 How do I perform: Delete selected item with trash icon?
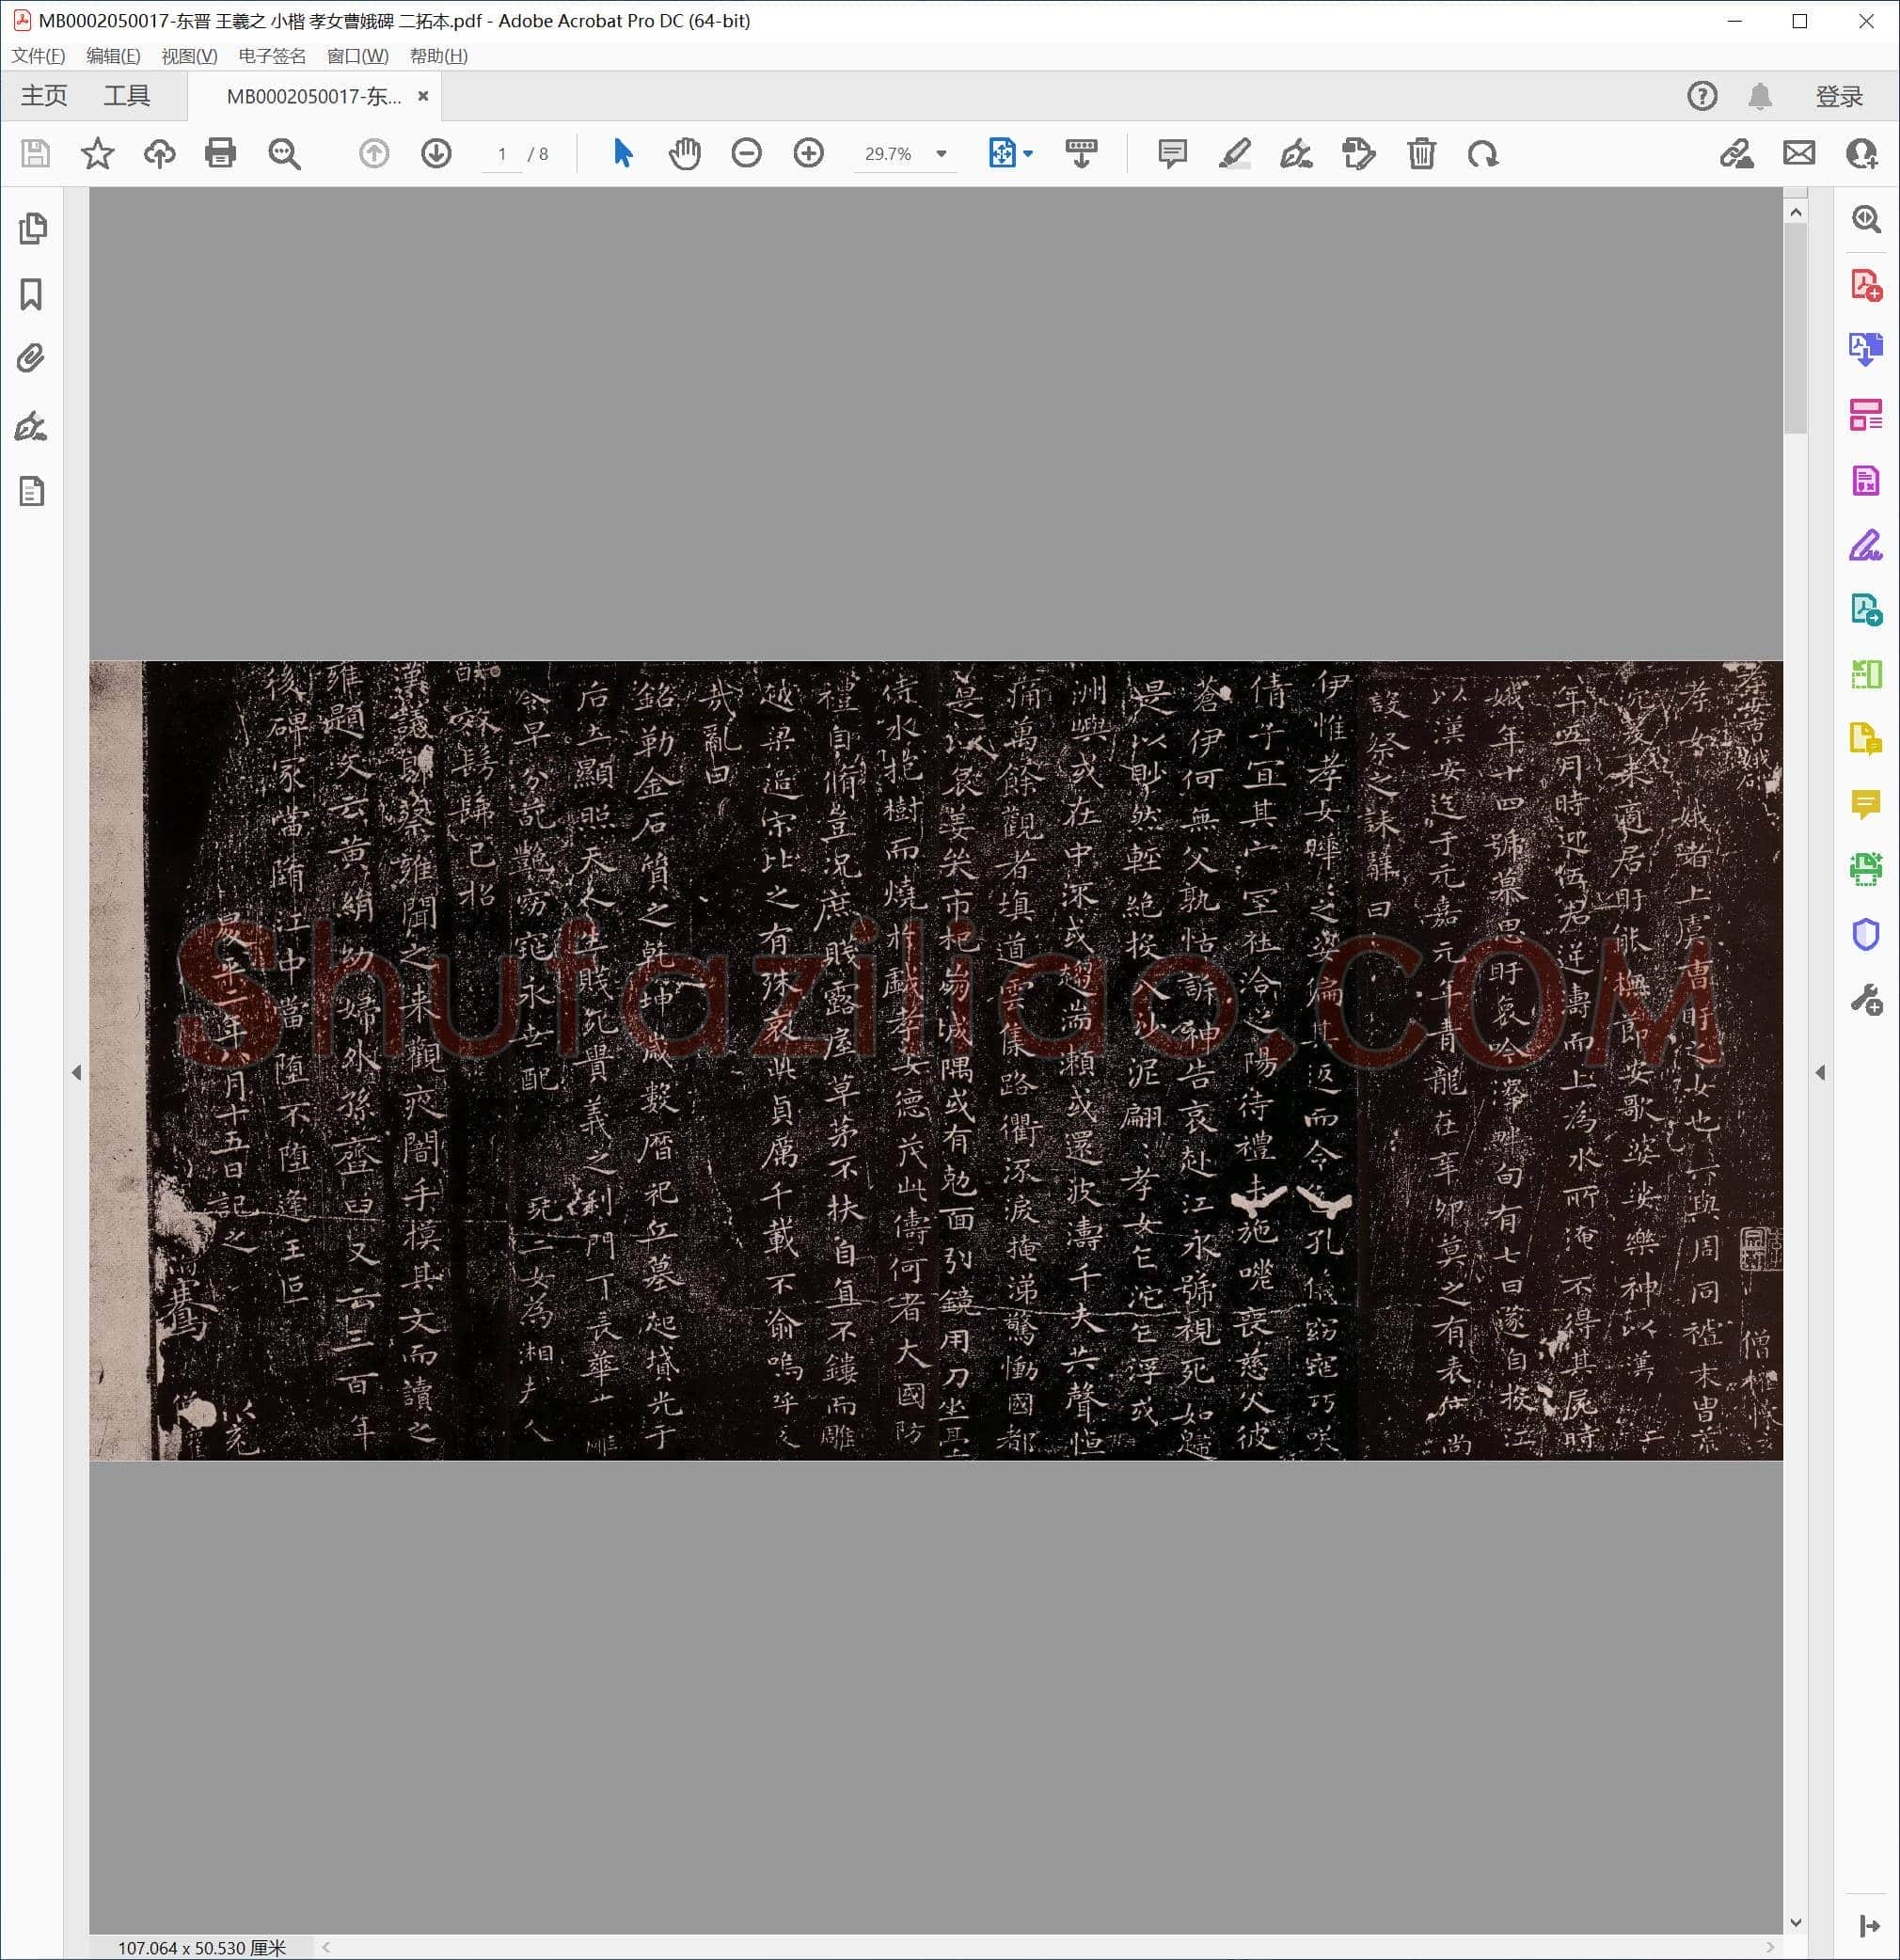tap(1421, 153)
